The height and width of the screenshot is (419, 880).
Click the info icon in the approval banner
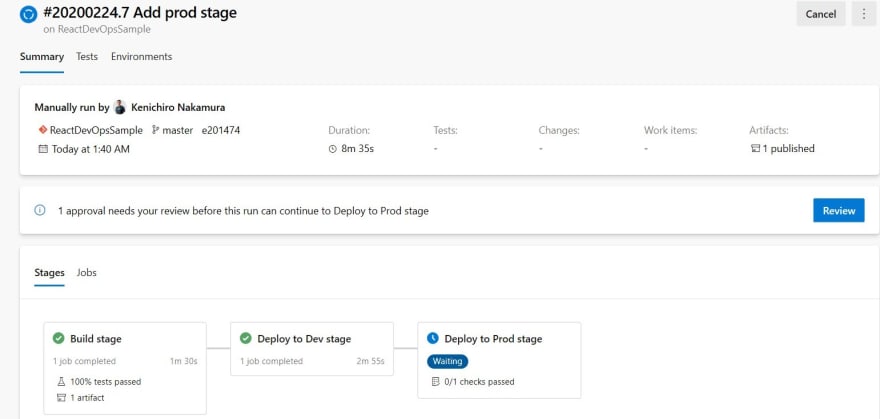(x=39, y=210)
